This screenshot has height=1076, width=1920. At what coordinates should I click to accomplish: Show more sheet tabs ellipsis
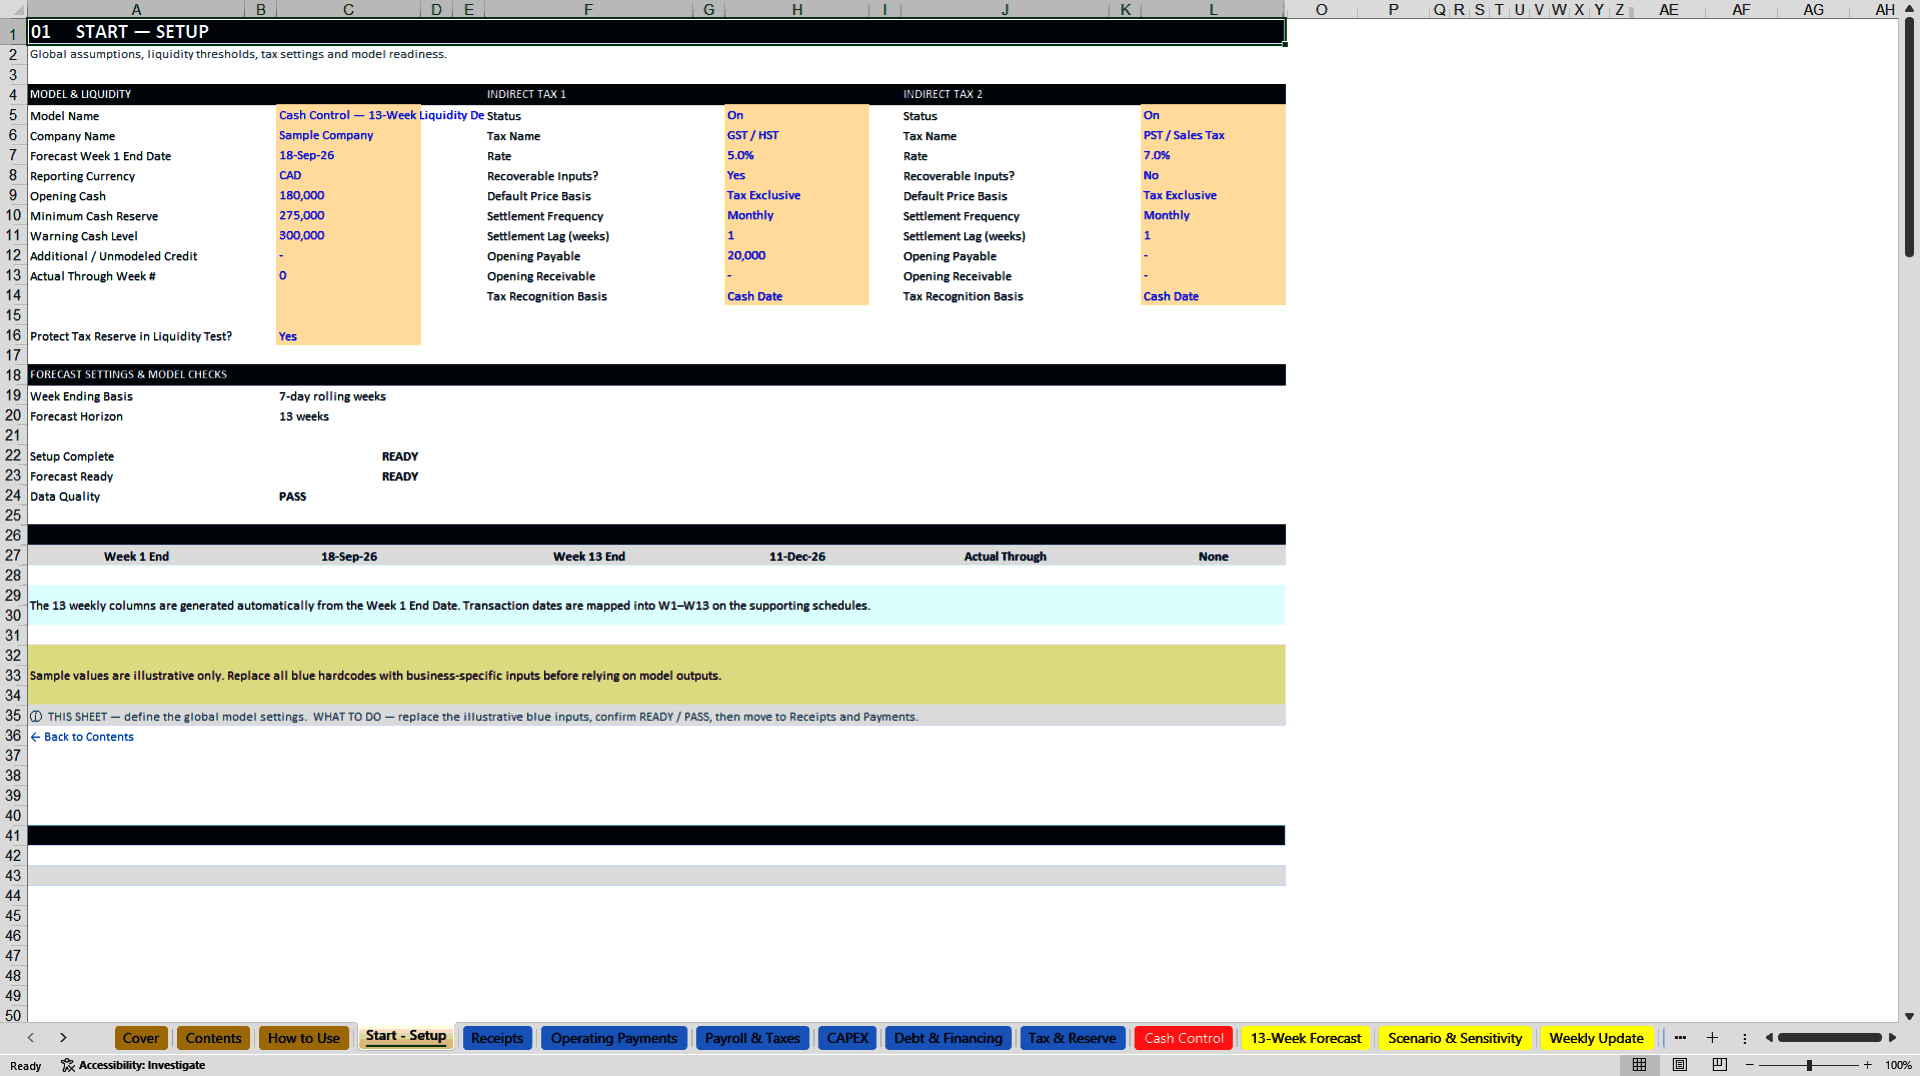point(1680,1038)
